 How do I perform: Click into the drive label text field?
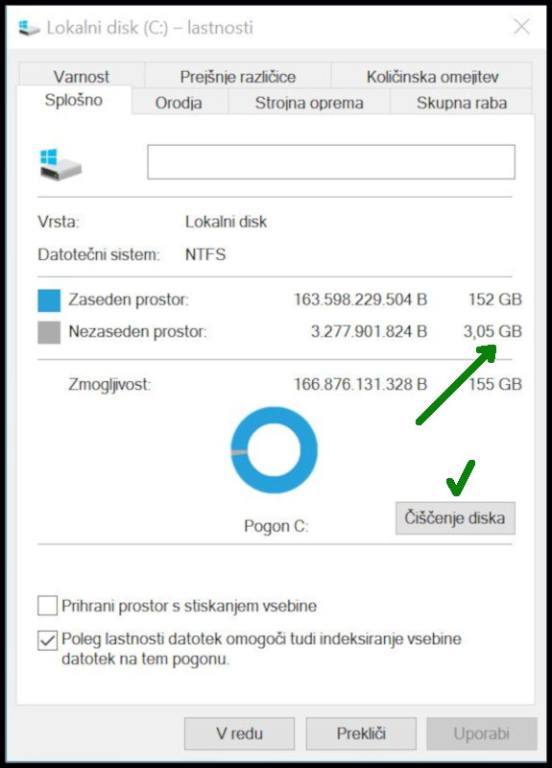tap(331, 162)
